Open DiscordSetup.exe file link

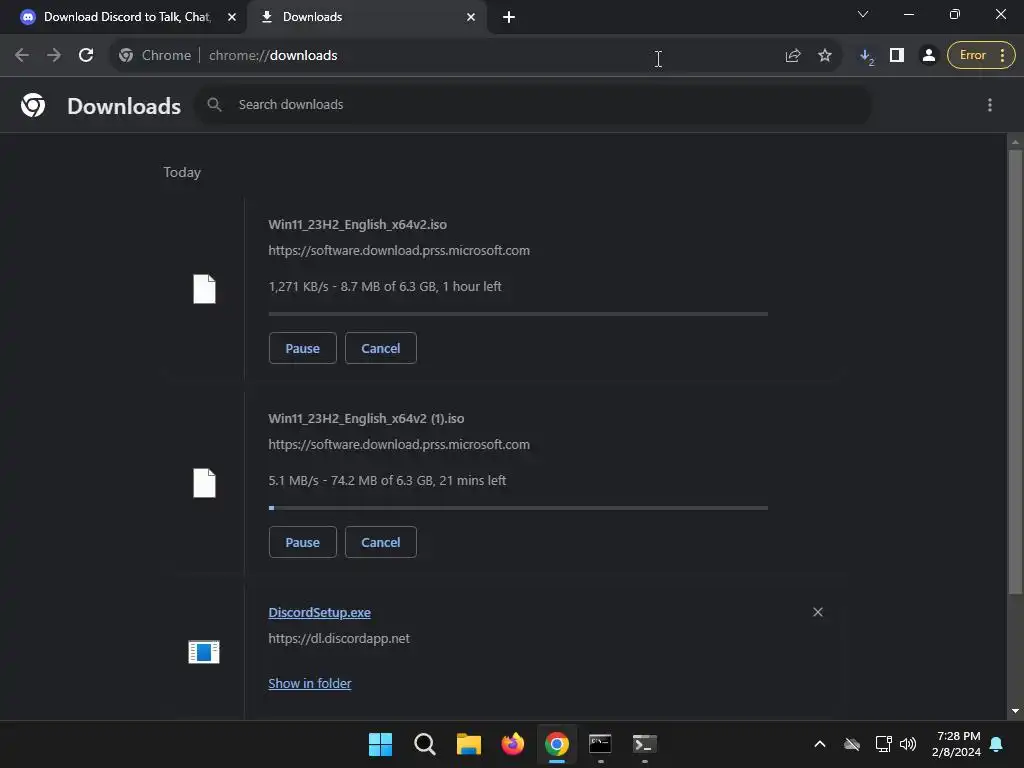click(319, 613)
